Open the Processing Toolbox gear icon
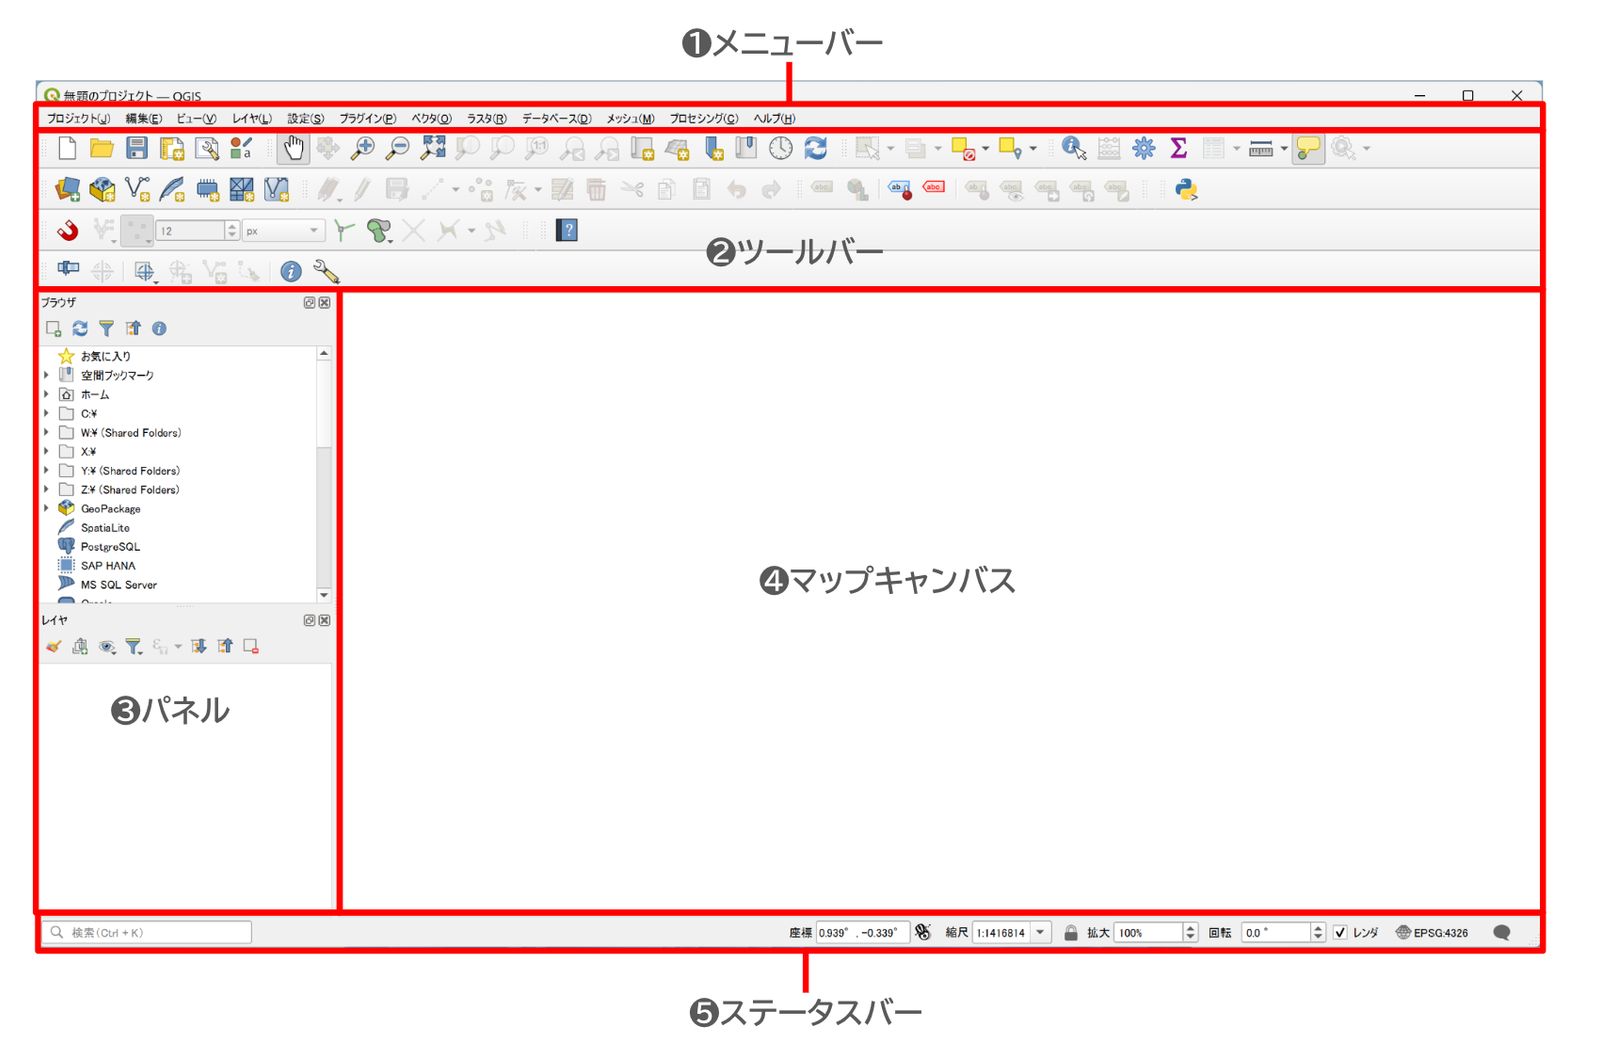Screen dimensions: 1600x1043 (1144, 149)
